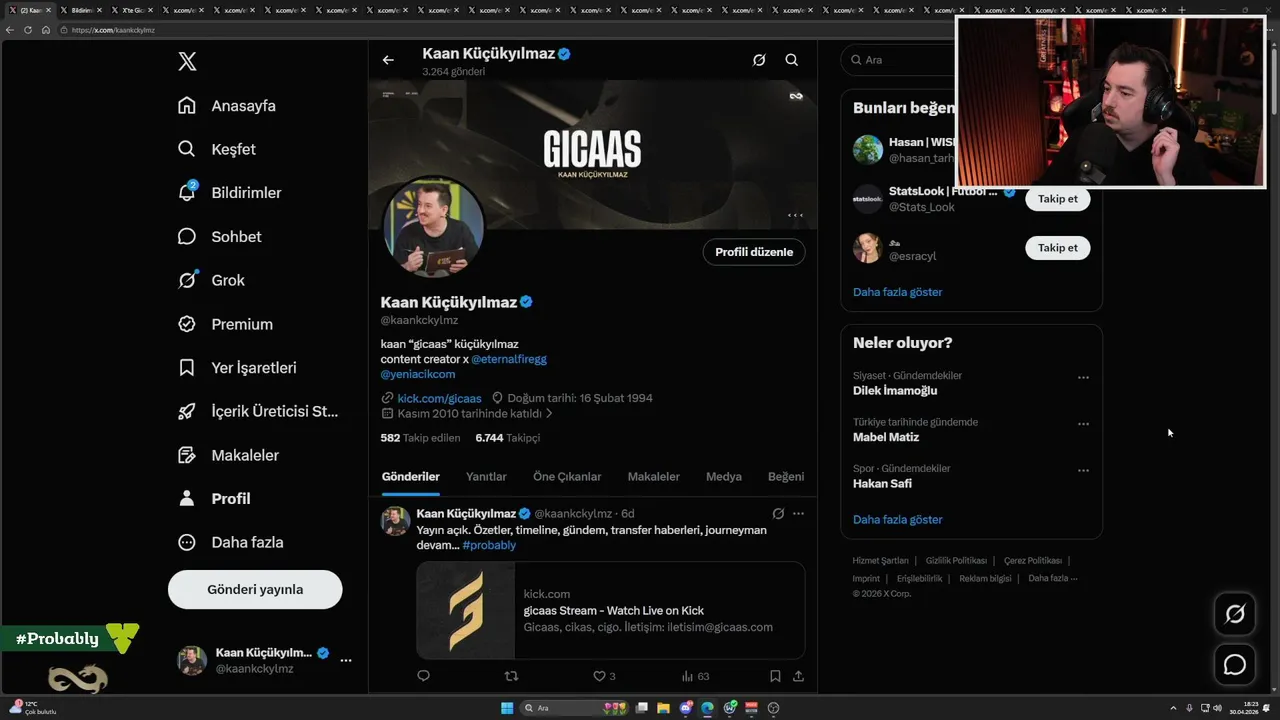Open profile avatar picture

coord(434,227)
